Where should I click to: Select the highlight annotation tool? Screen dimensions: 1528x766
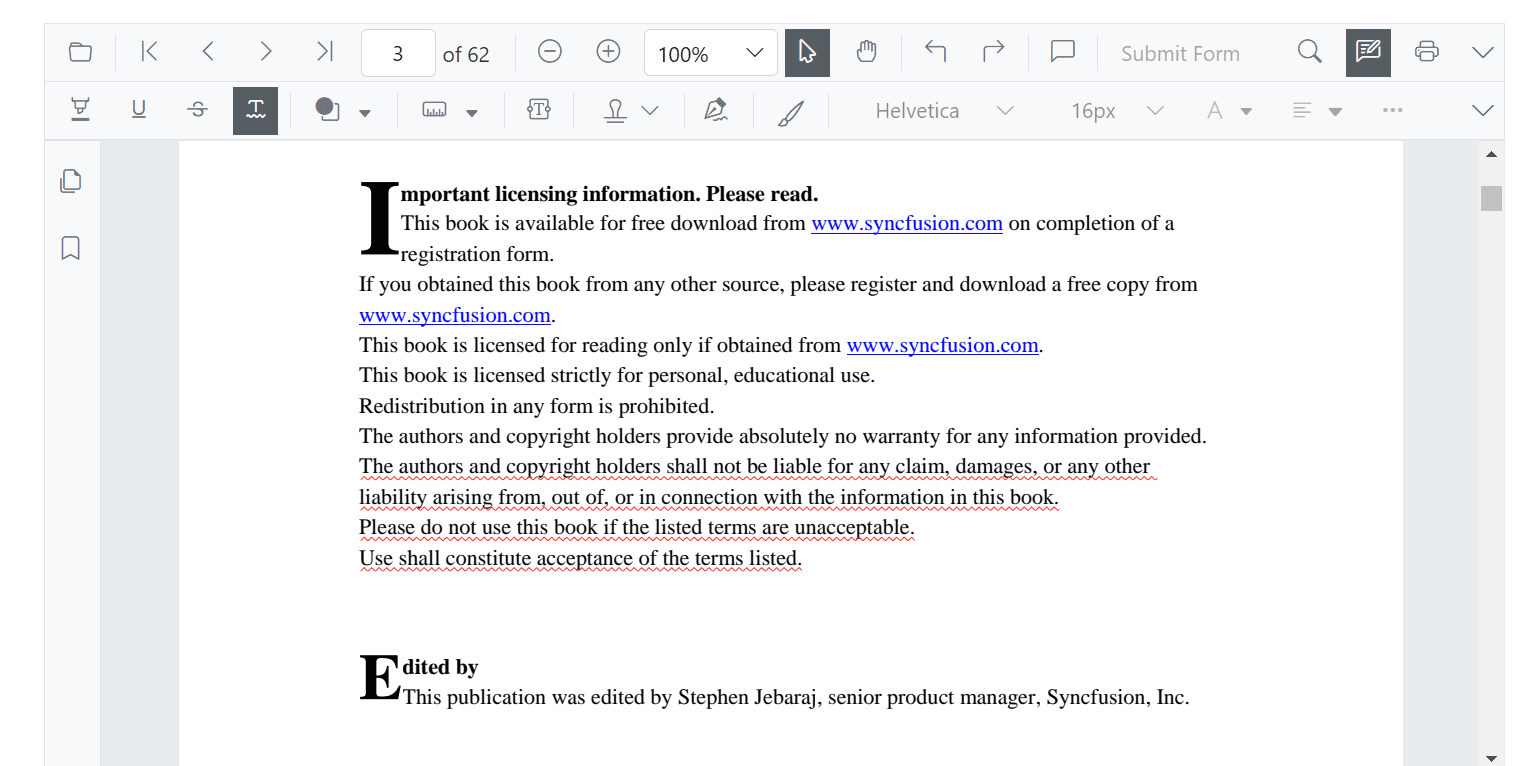(81, 110)
